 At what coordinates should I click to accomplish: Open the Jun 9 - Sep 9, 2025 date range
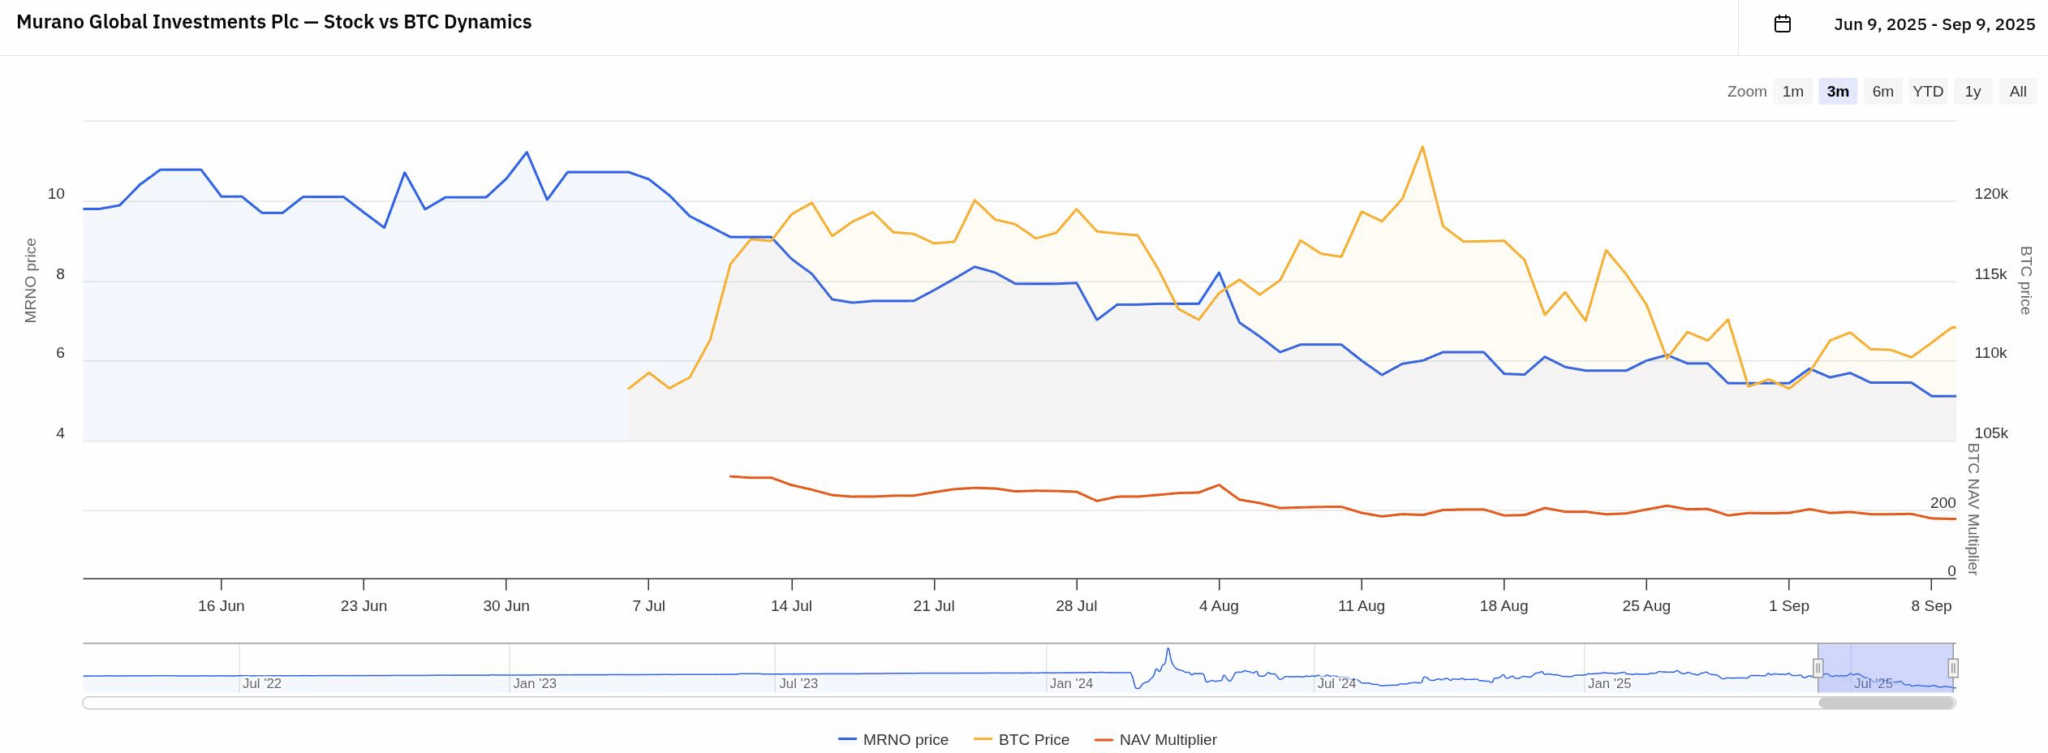tap(1933, 24)
